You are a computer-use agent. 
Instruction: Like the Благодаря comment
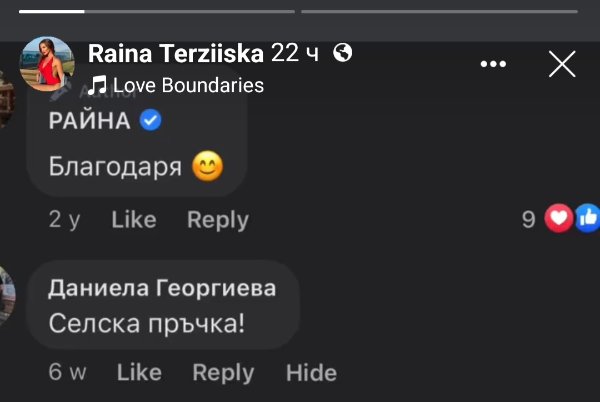[134, 220]
